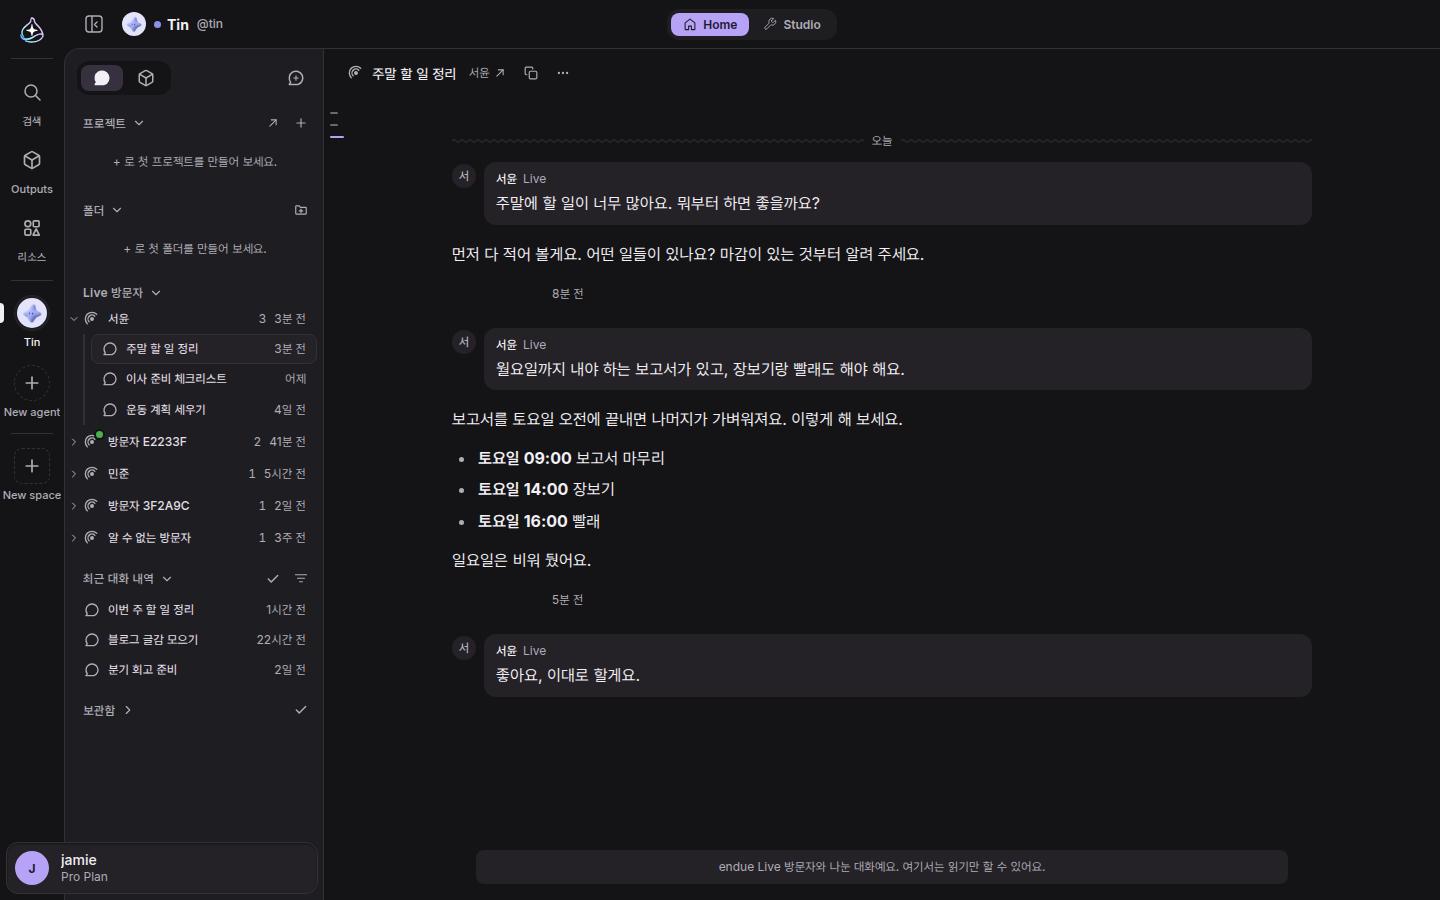Click the app logo at top left
The width and height of the screenshot is (1440, 900).
click(x=32, y=30)
